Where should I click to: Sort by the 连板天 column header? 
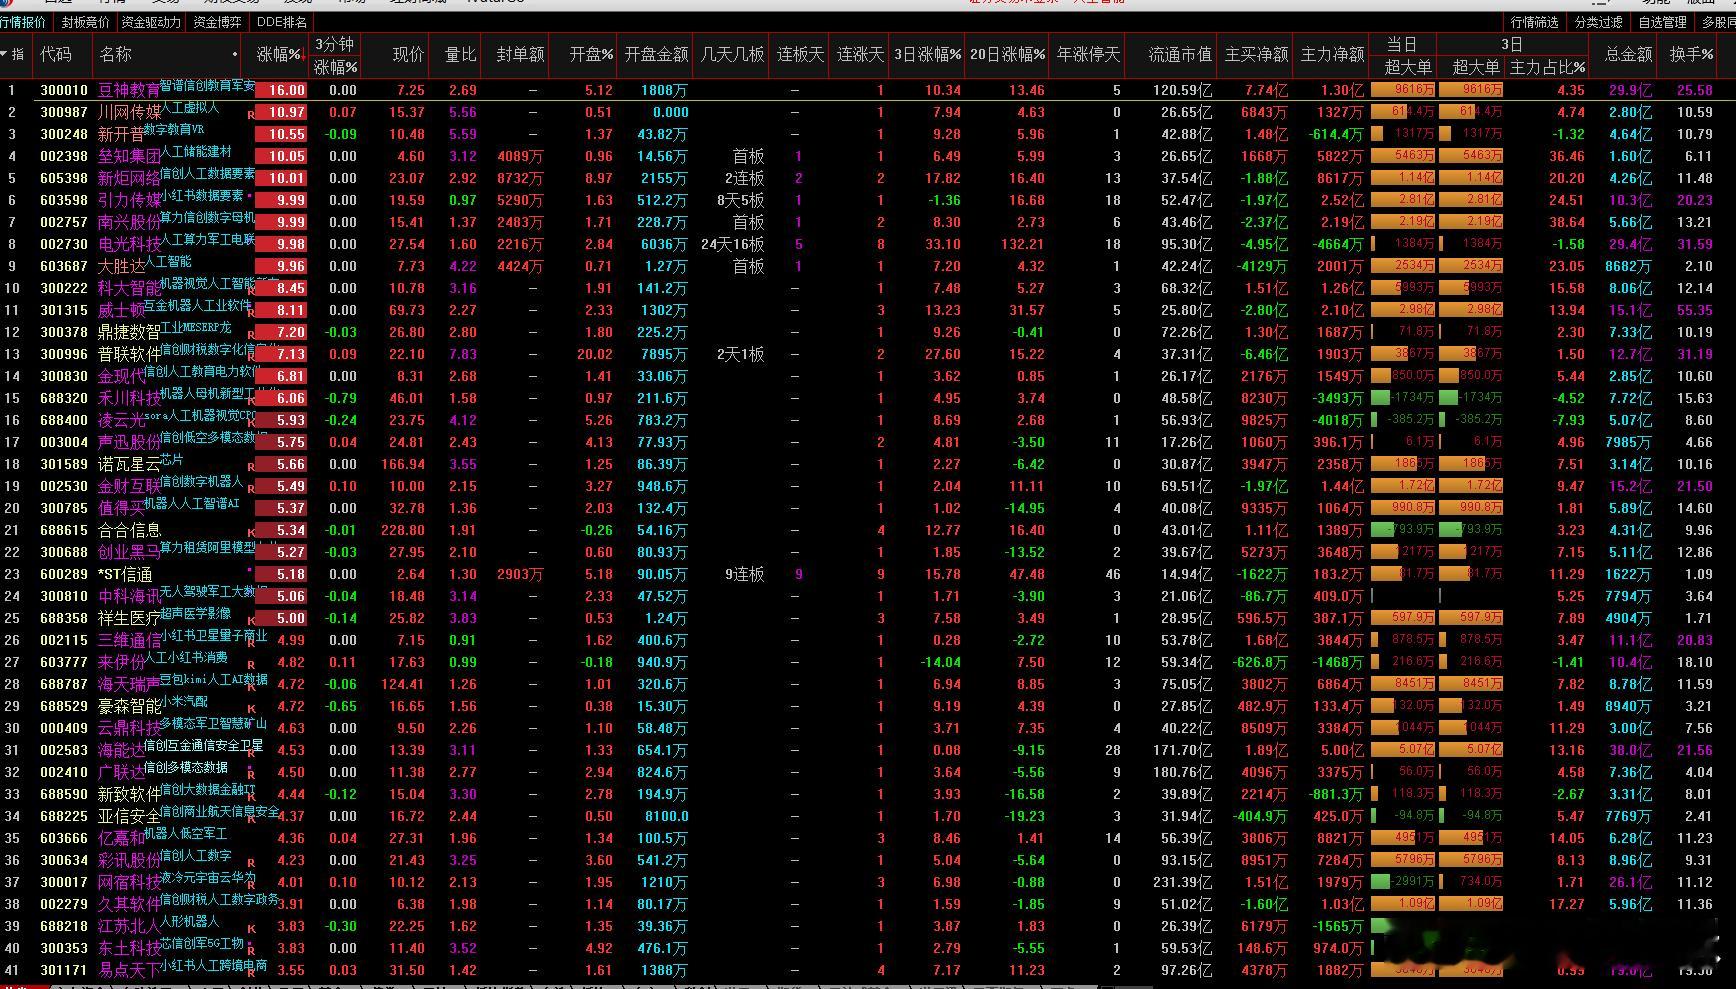pyautogui.click(x=801, y=55)
